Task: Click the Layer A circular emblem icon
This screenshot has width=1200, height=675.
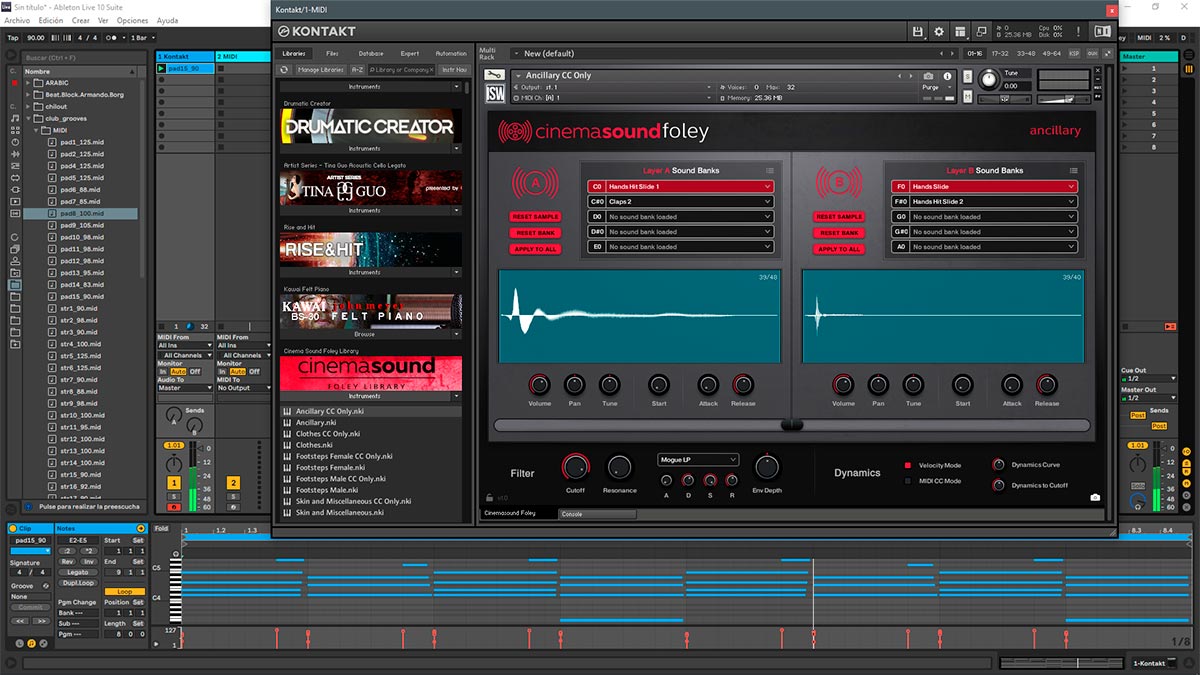Action: tap(535, 183)
